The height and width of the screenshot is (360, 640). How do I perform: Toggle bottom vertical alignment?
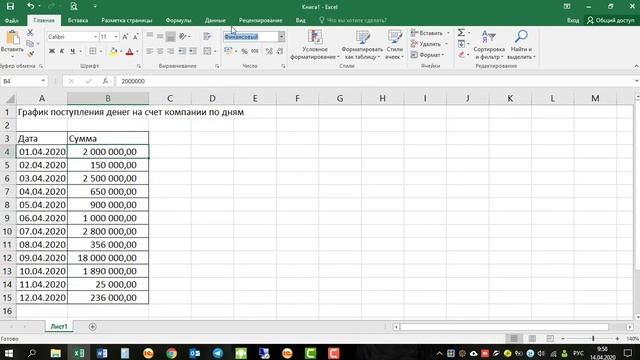click(171, 36)
